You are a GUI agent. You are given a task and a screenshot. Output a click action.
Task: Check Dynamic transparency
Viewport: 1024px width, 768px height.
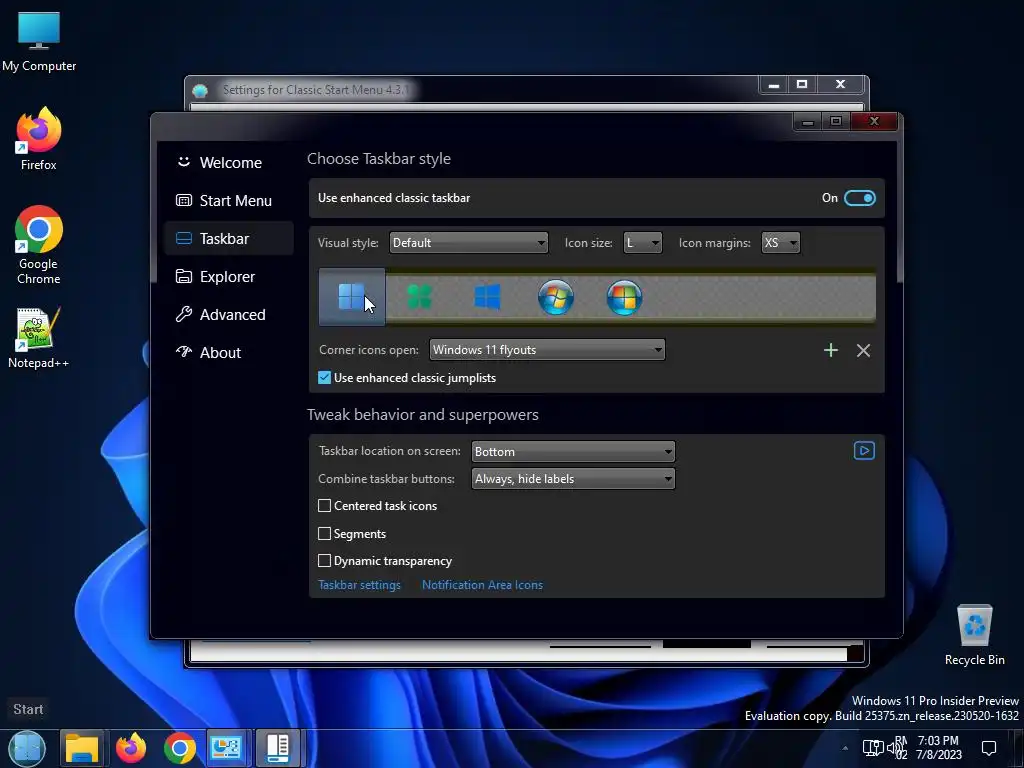[x=325, y=560]
